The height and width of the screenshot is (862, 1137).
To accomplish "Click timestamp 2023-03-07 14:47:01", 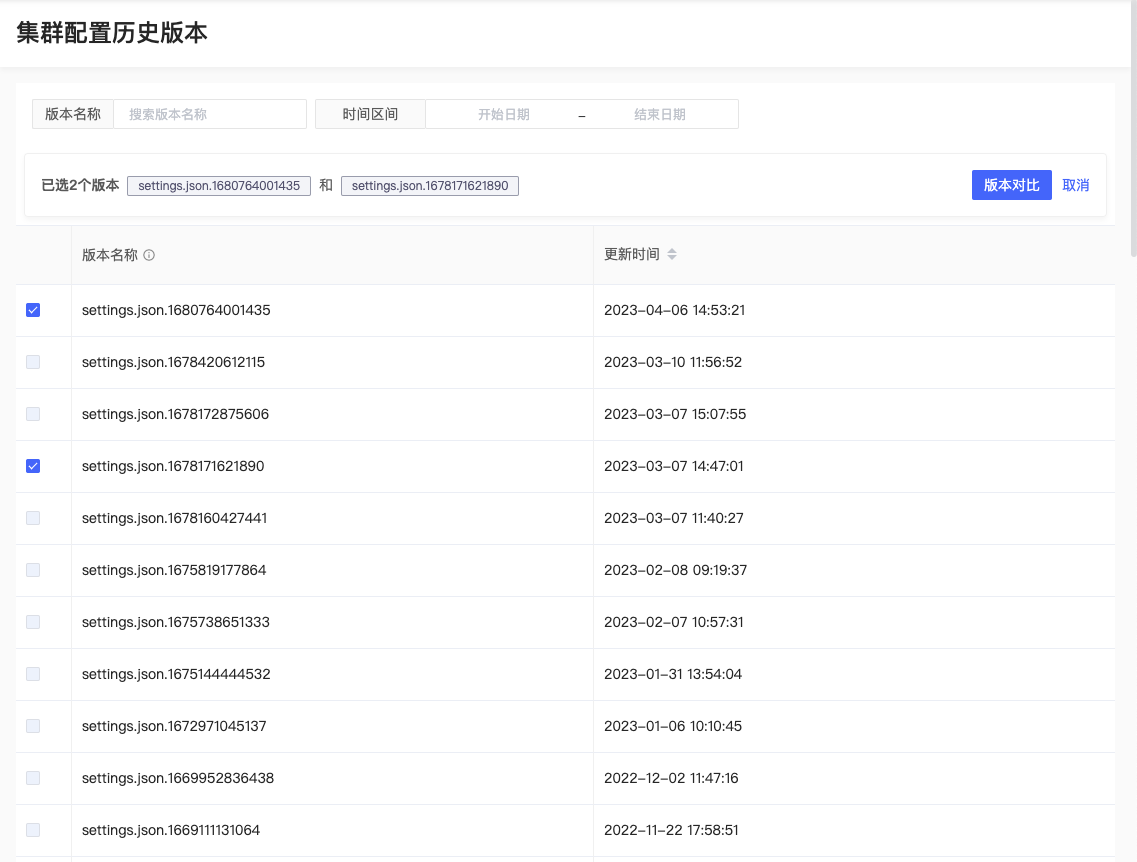I will coord(674,466).
